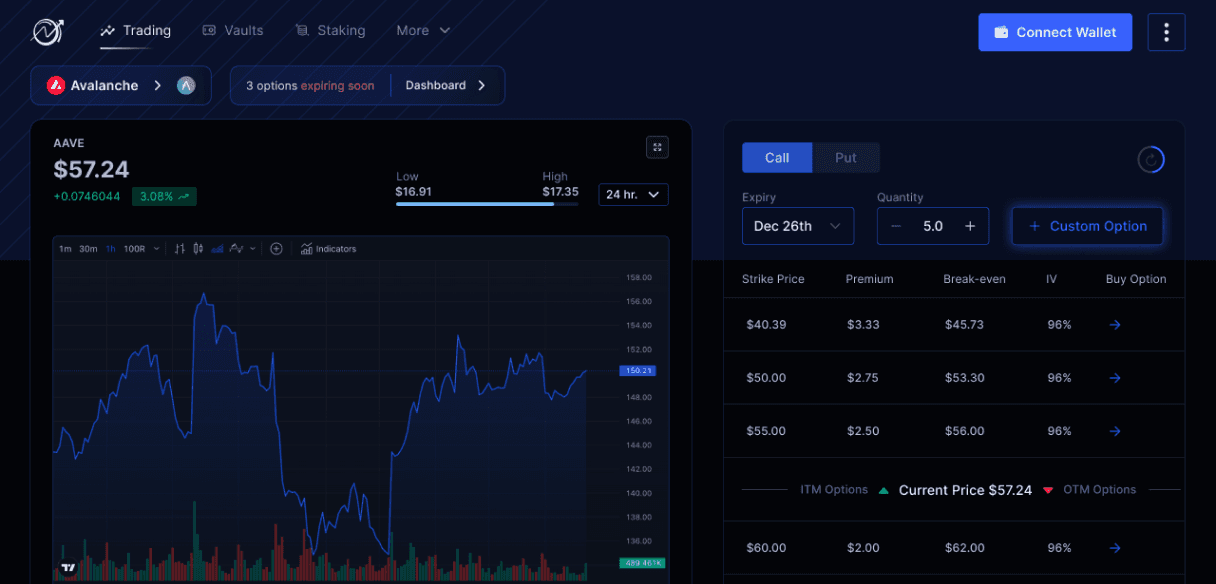Switch to Put options
Image resolution: width=1216 pixels, height=584 pixels.
click(846, 158)
